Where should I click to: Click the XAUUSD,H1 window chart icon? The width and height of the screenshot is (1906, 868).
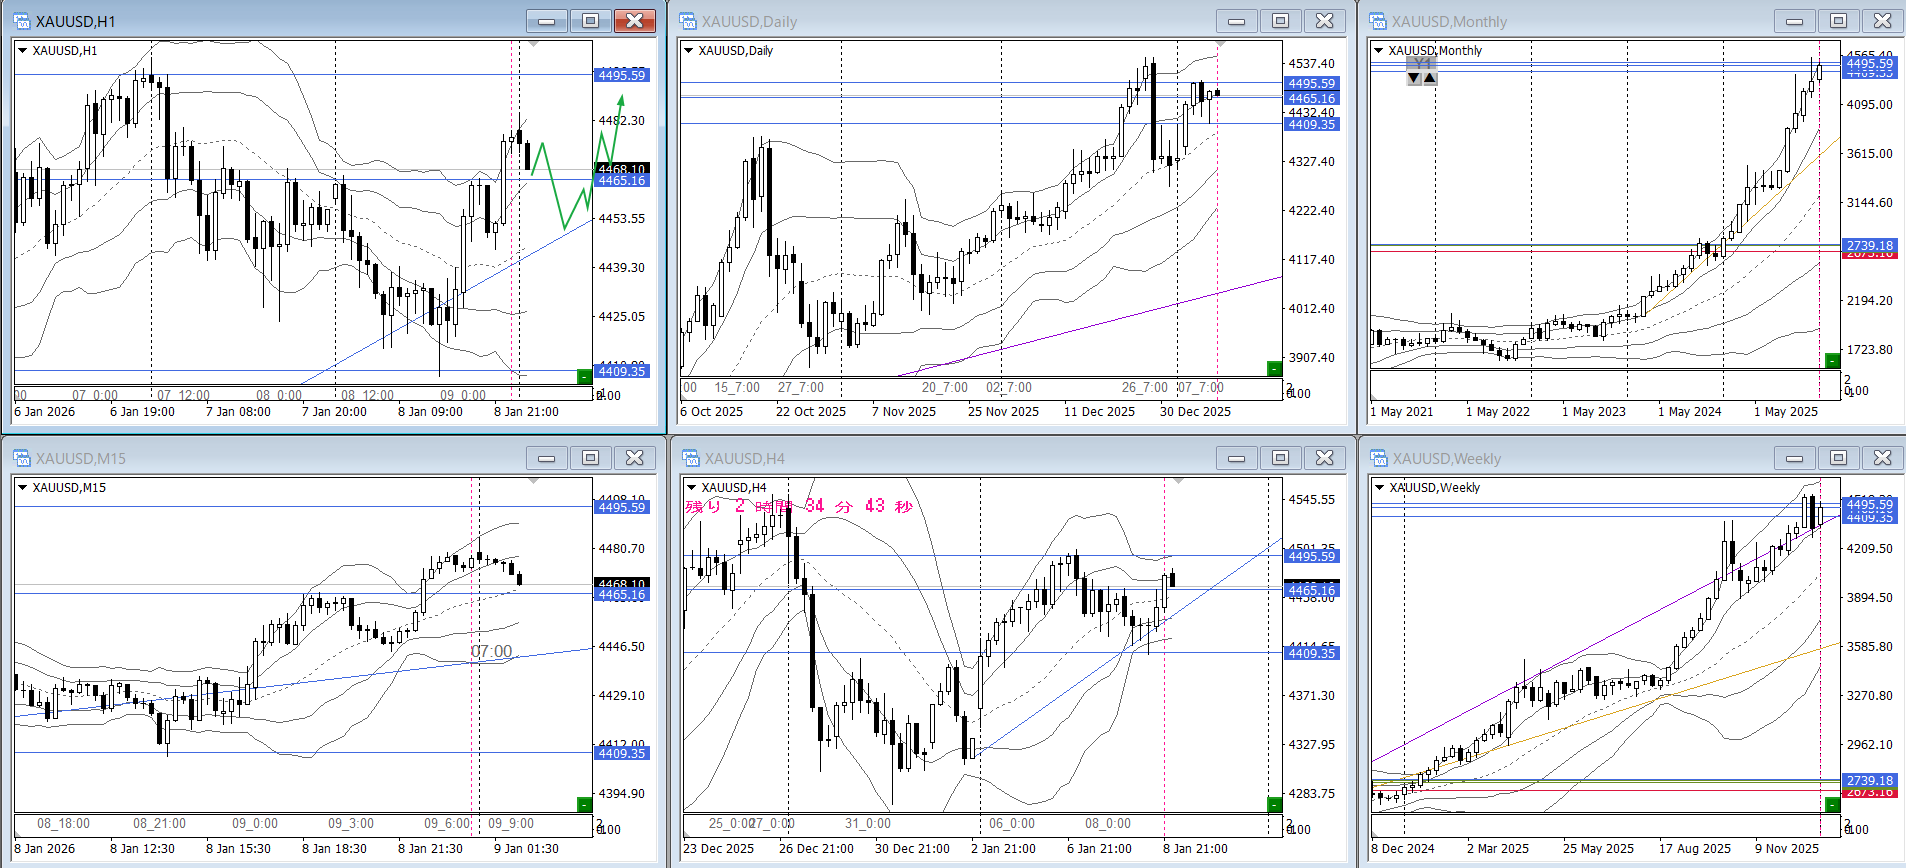[x=22, y=21]
